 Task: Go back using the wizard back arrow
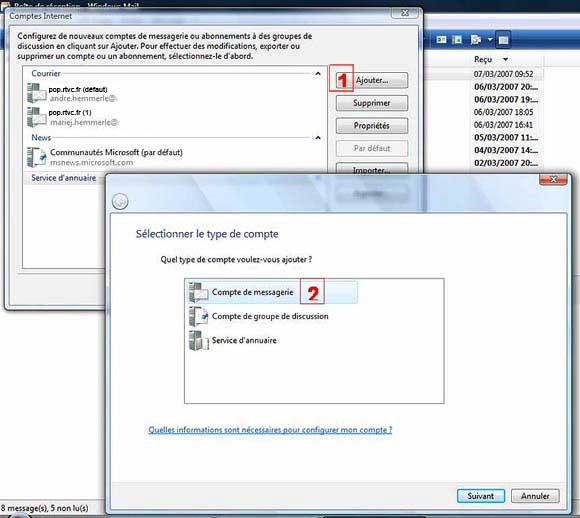pos(120,202)
